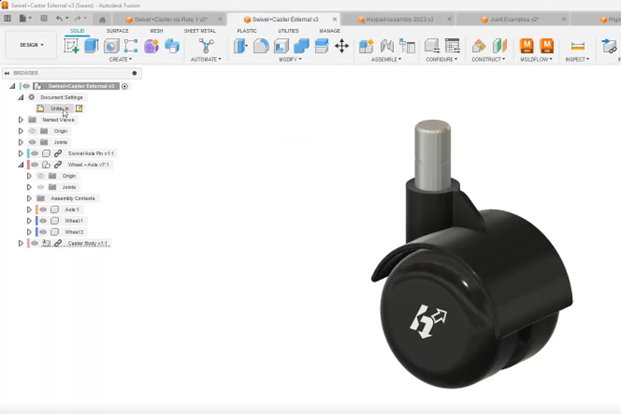Screen dimensions: 621x414
Task: Click the Measure ruler icon in Inspect
Action: (577, 46)
